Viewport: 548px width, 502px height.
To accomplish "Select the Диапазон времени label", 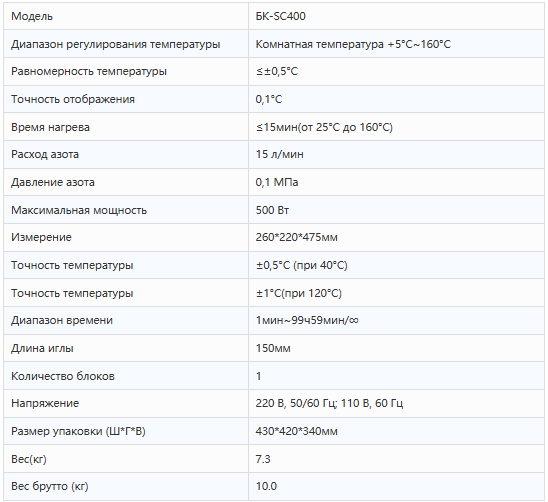I will [x=62, y=320].
